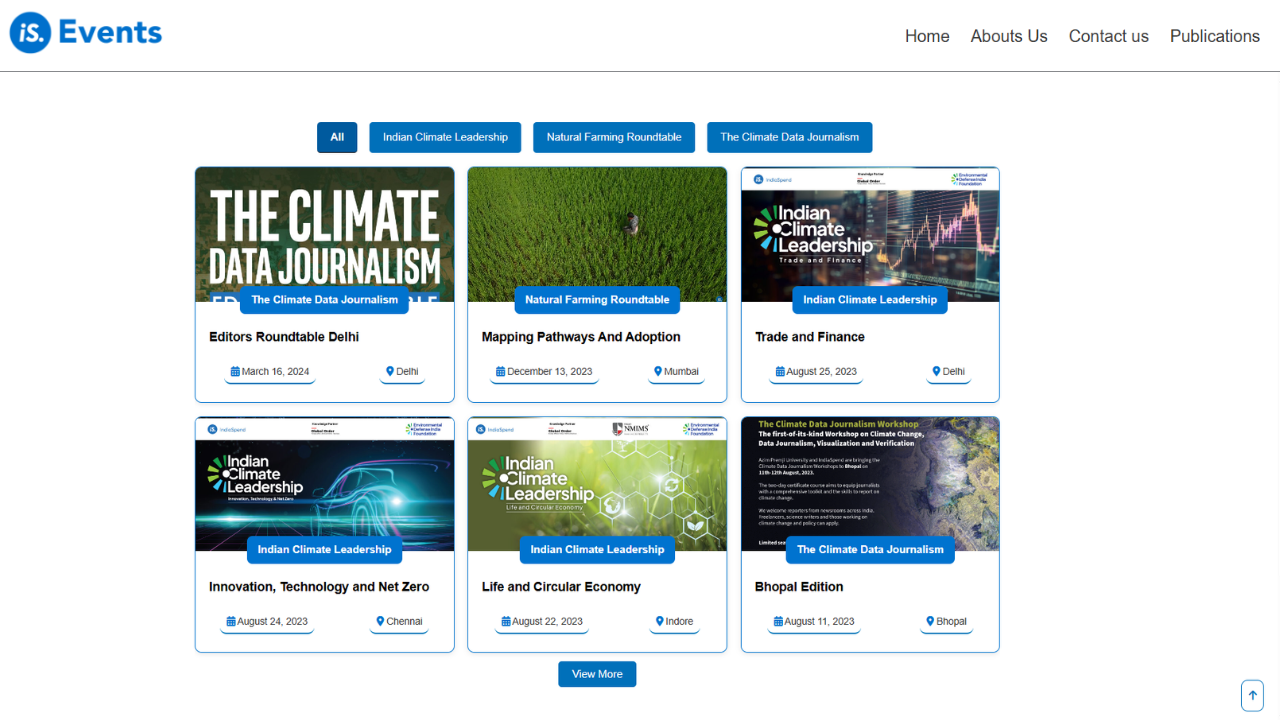Click the IndiaSpend Events logo
This screenshot has height=720, width=1280.
86,33
